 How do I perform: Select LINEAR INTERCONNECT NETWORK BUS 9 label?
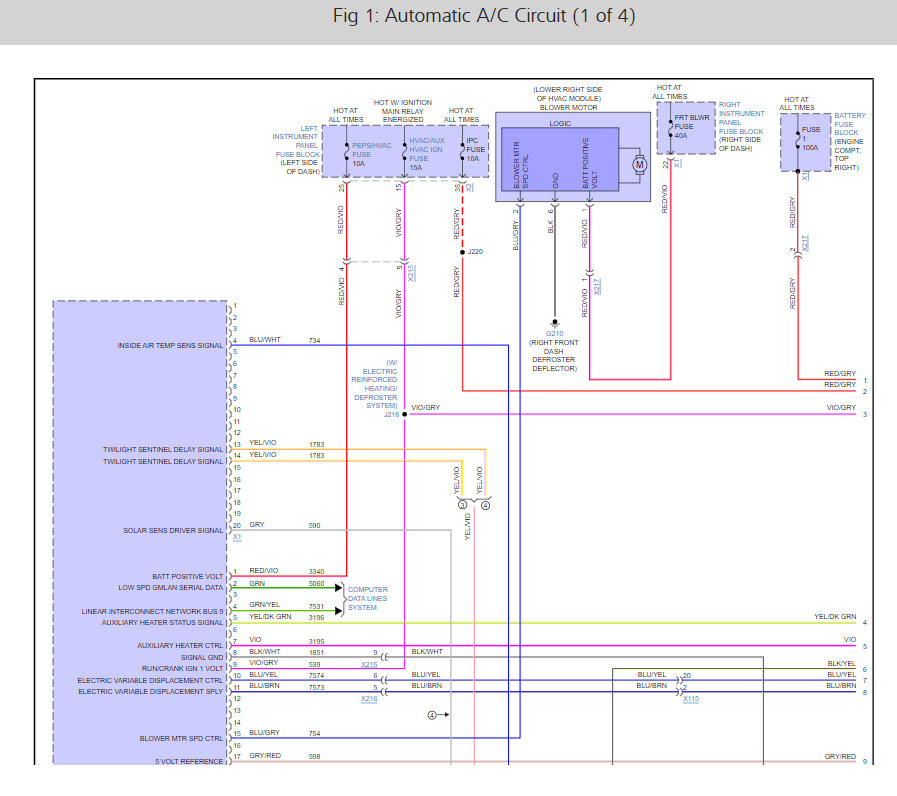(x=152, y=612)
